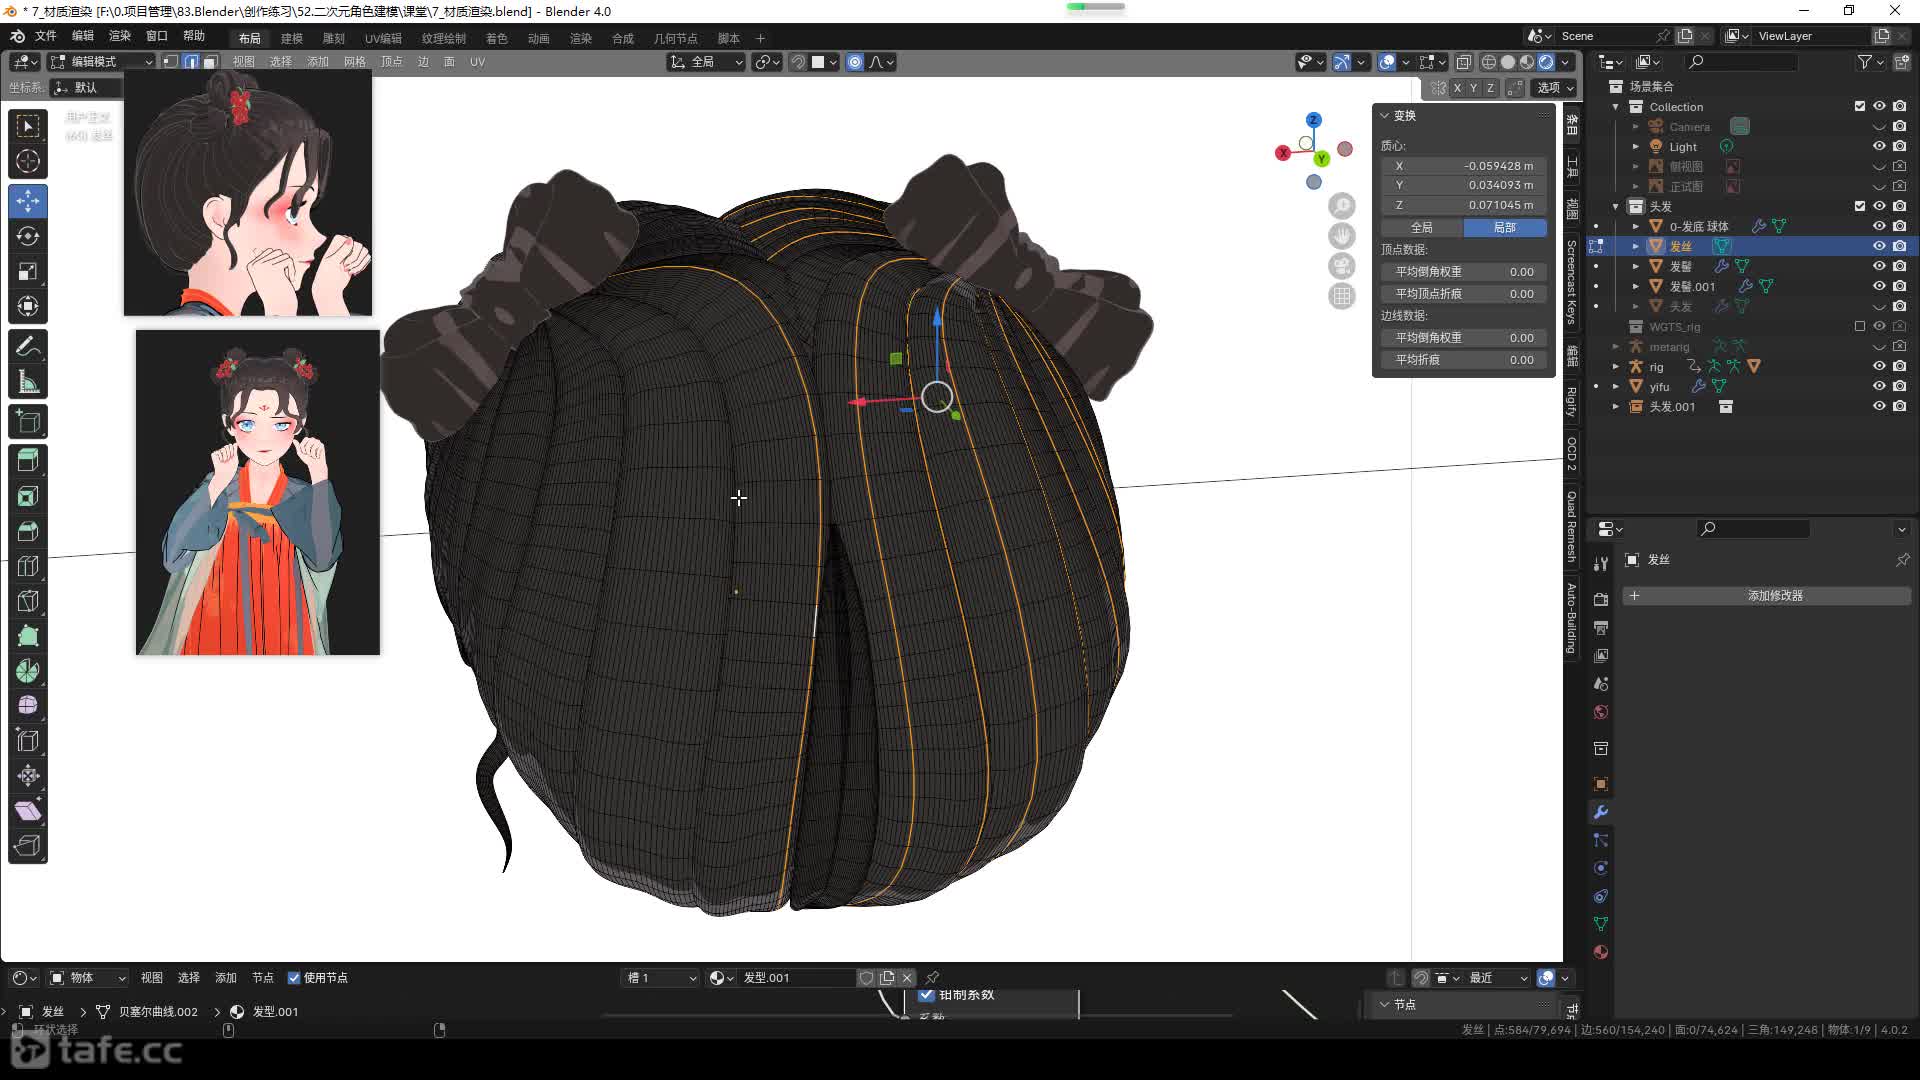Toggle proportional editing

[855, 62]
